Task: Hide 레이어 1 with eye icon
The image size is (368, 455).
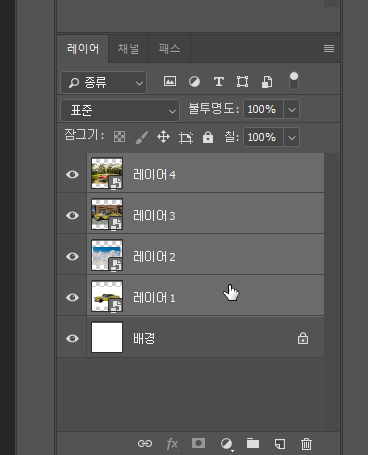Action: tap(72, 297)
